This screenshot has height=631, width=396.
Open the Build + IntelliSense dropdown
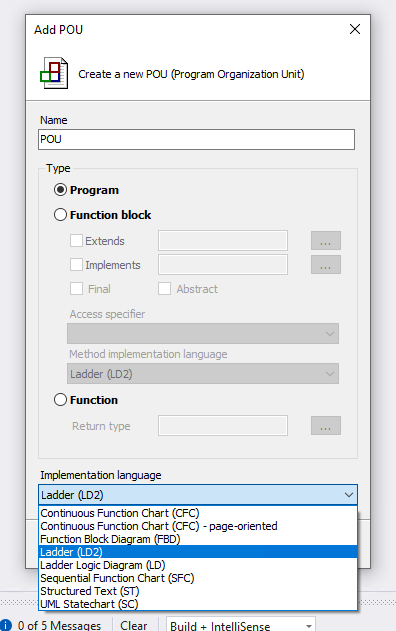tap(309, 626)
